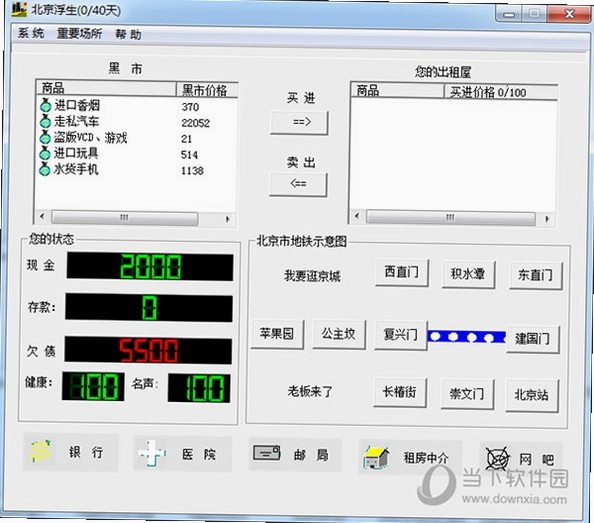Click the internet cafe crossed-circle icon
This screenshot has width=594, height=523.
(x=497, y=459)
